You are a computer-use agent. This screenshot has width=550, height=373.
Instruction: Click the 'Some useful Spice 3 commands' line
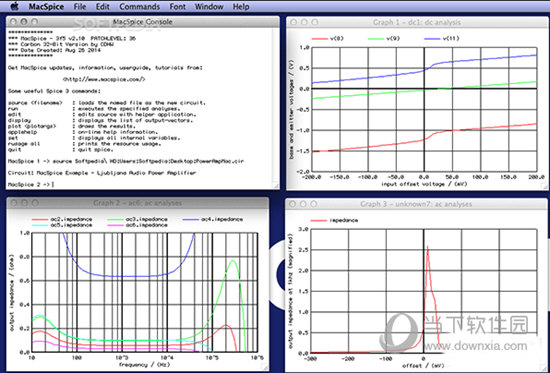(54, 91)
